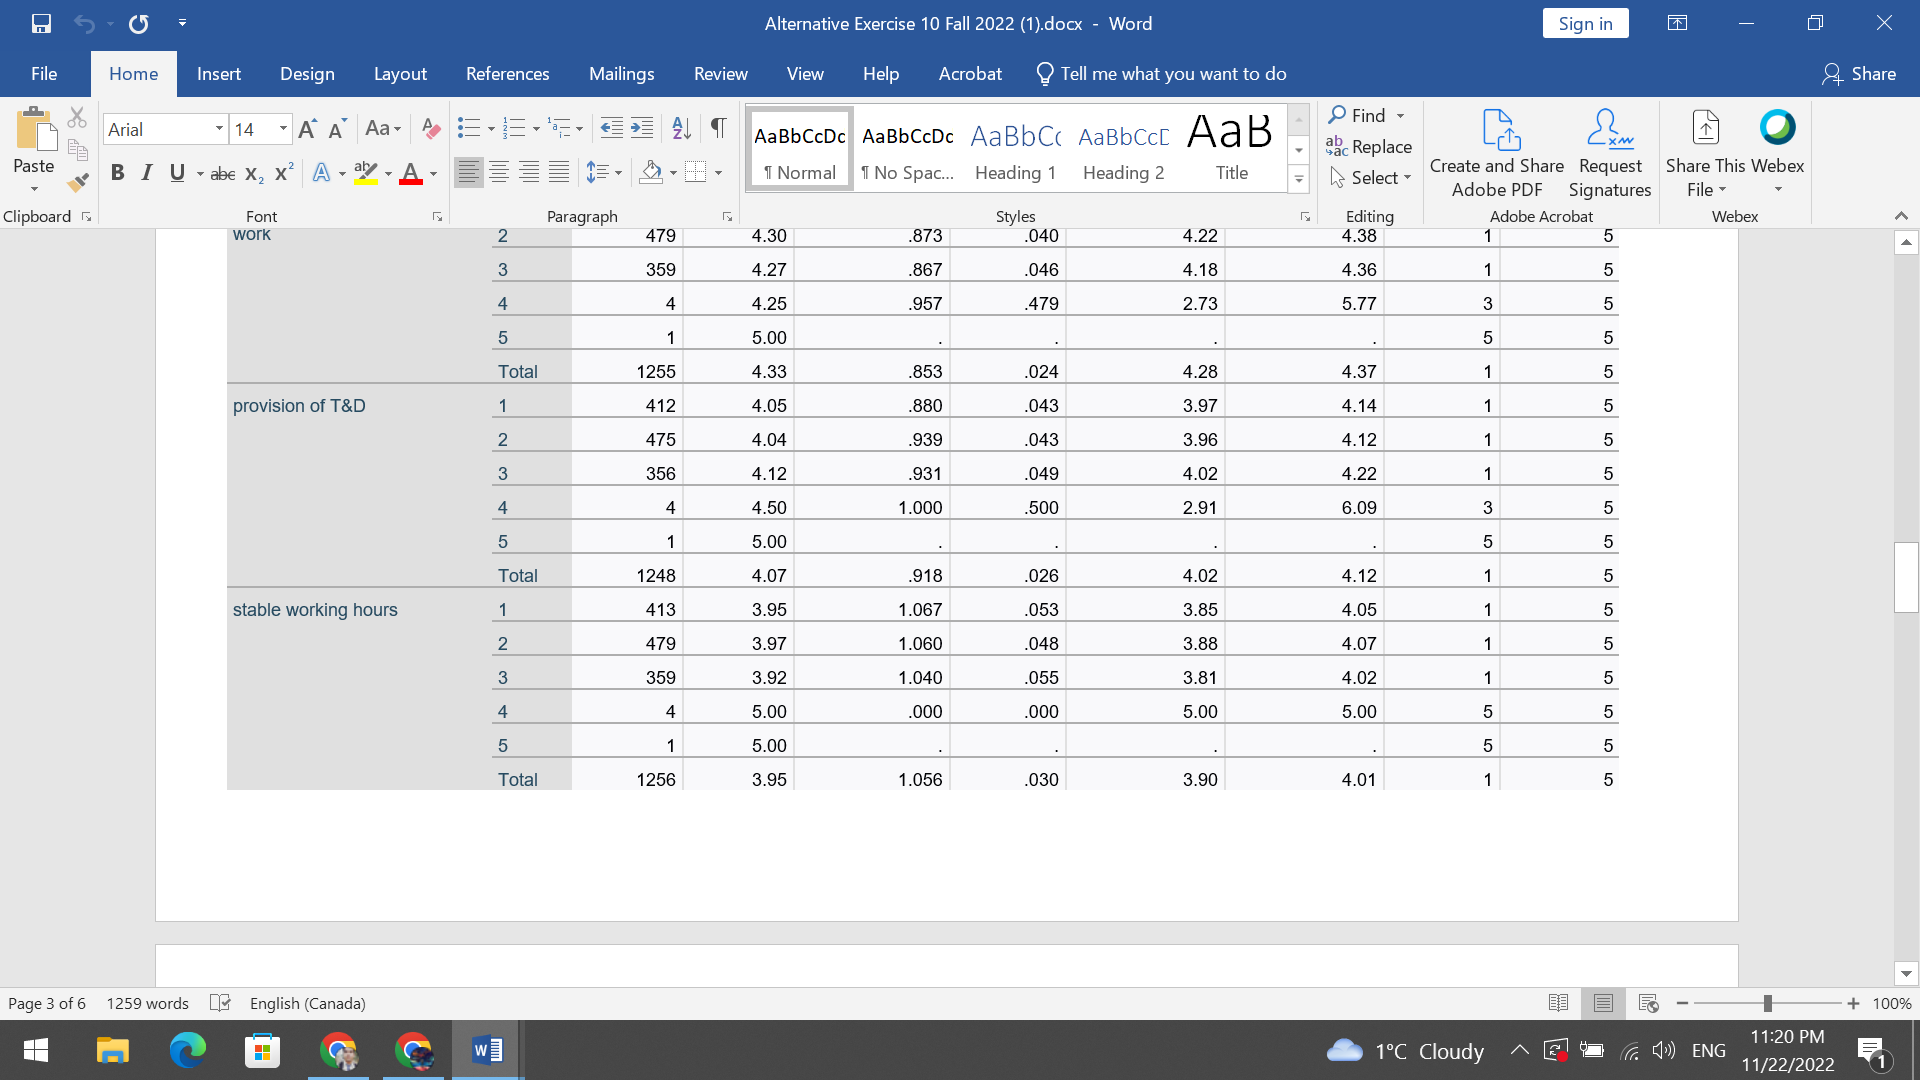
Task: Open Word from the taskbar
Action: click(x=487, y=1051)
